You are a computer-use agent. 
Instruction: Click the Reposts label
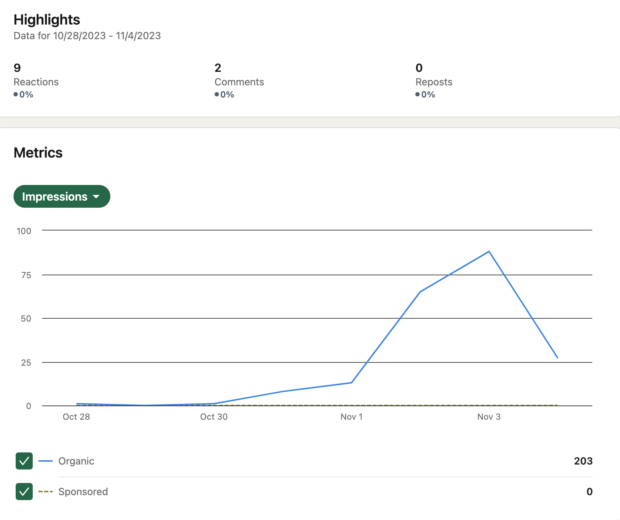coord(434,82)
